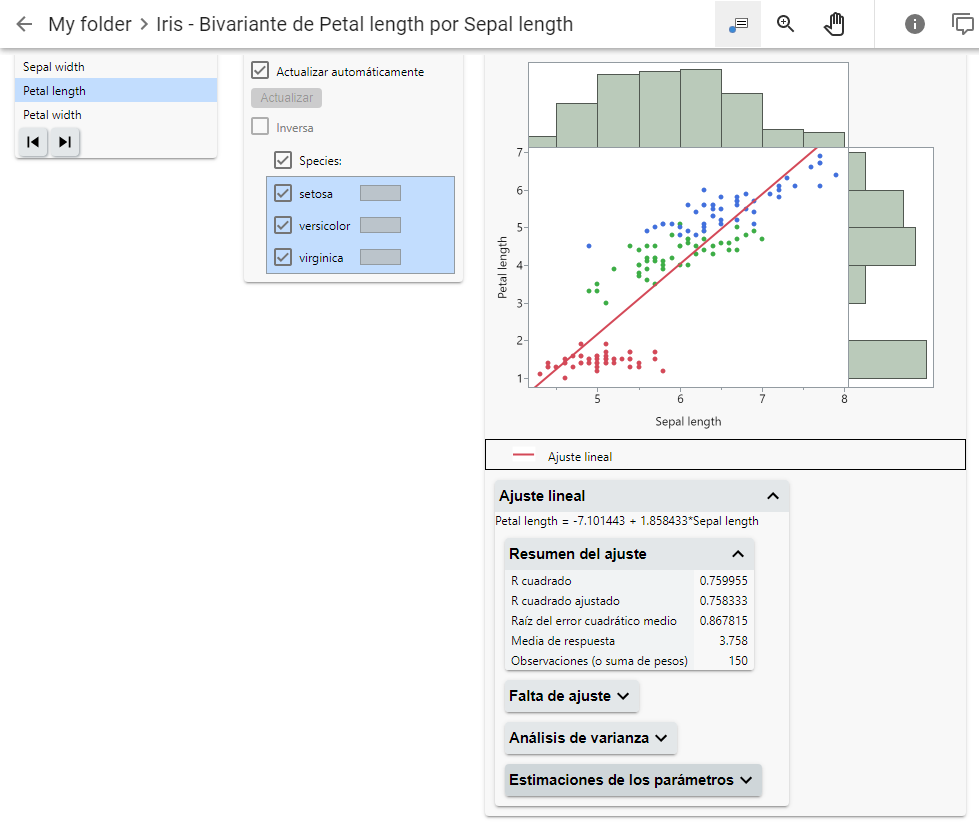Select Petal width in the column list

point(53,115)
